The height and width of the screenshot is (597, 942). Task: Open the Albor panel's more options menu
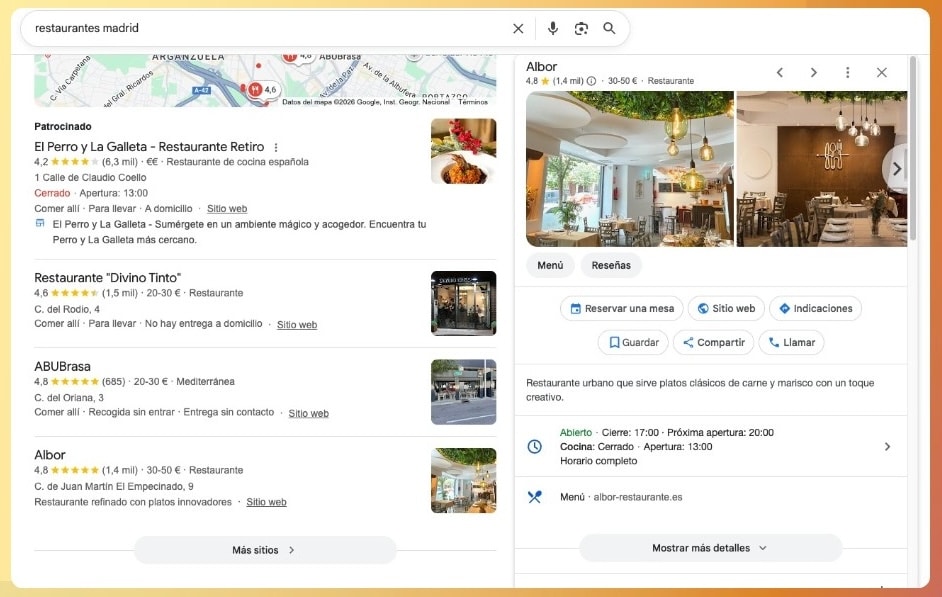[x=848, y=73]
